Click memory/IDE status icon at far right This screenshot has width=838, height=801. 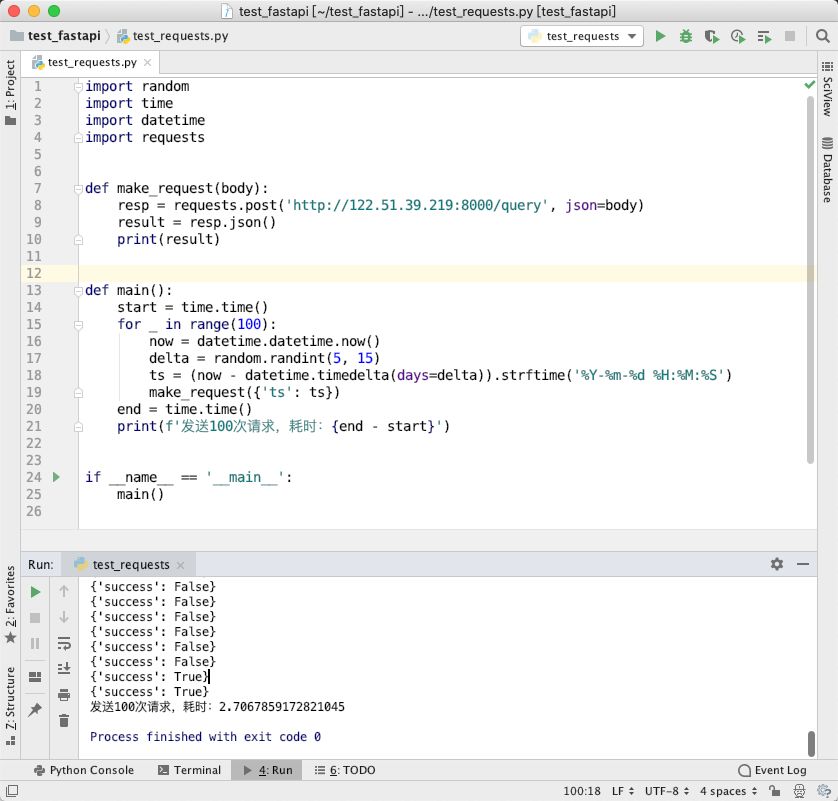click(824, 790)
